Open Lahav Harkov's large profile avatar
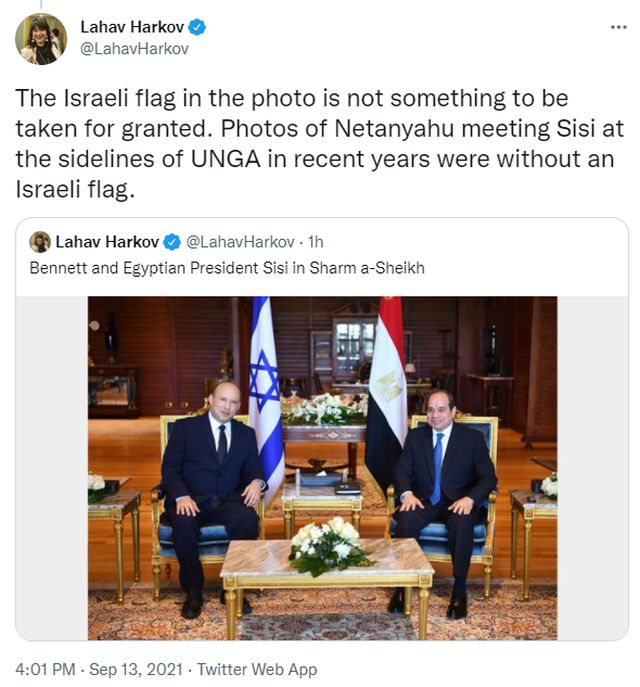Screen dimensions: 640x687 [x=40, y=38]
